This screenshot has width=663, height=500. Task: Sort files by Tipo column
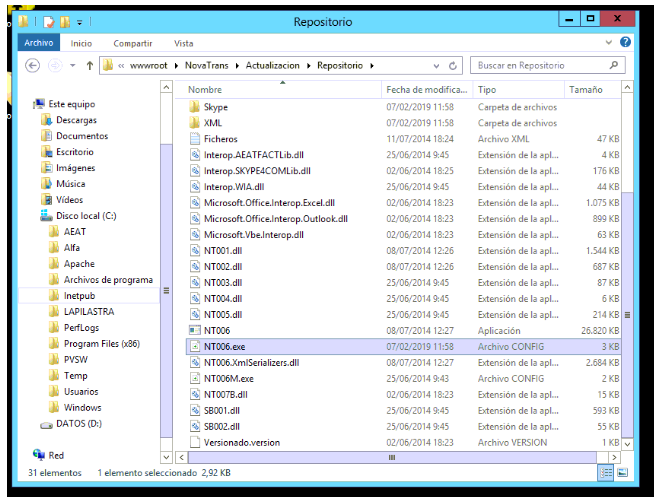click(x=518, y=90)
